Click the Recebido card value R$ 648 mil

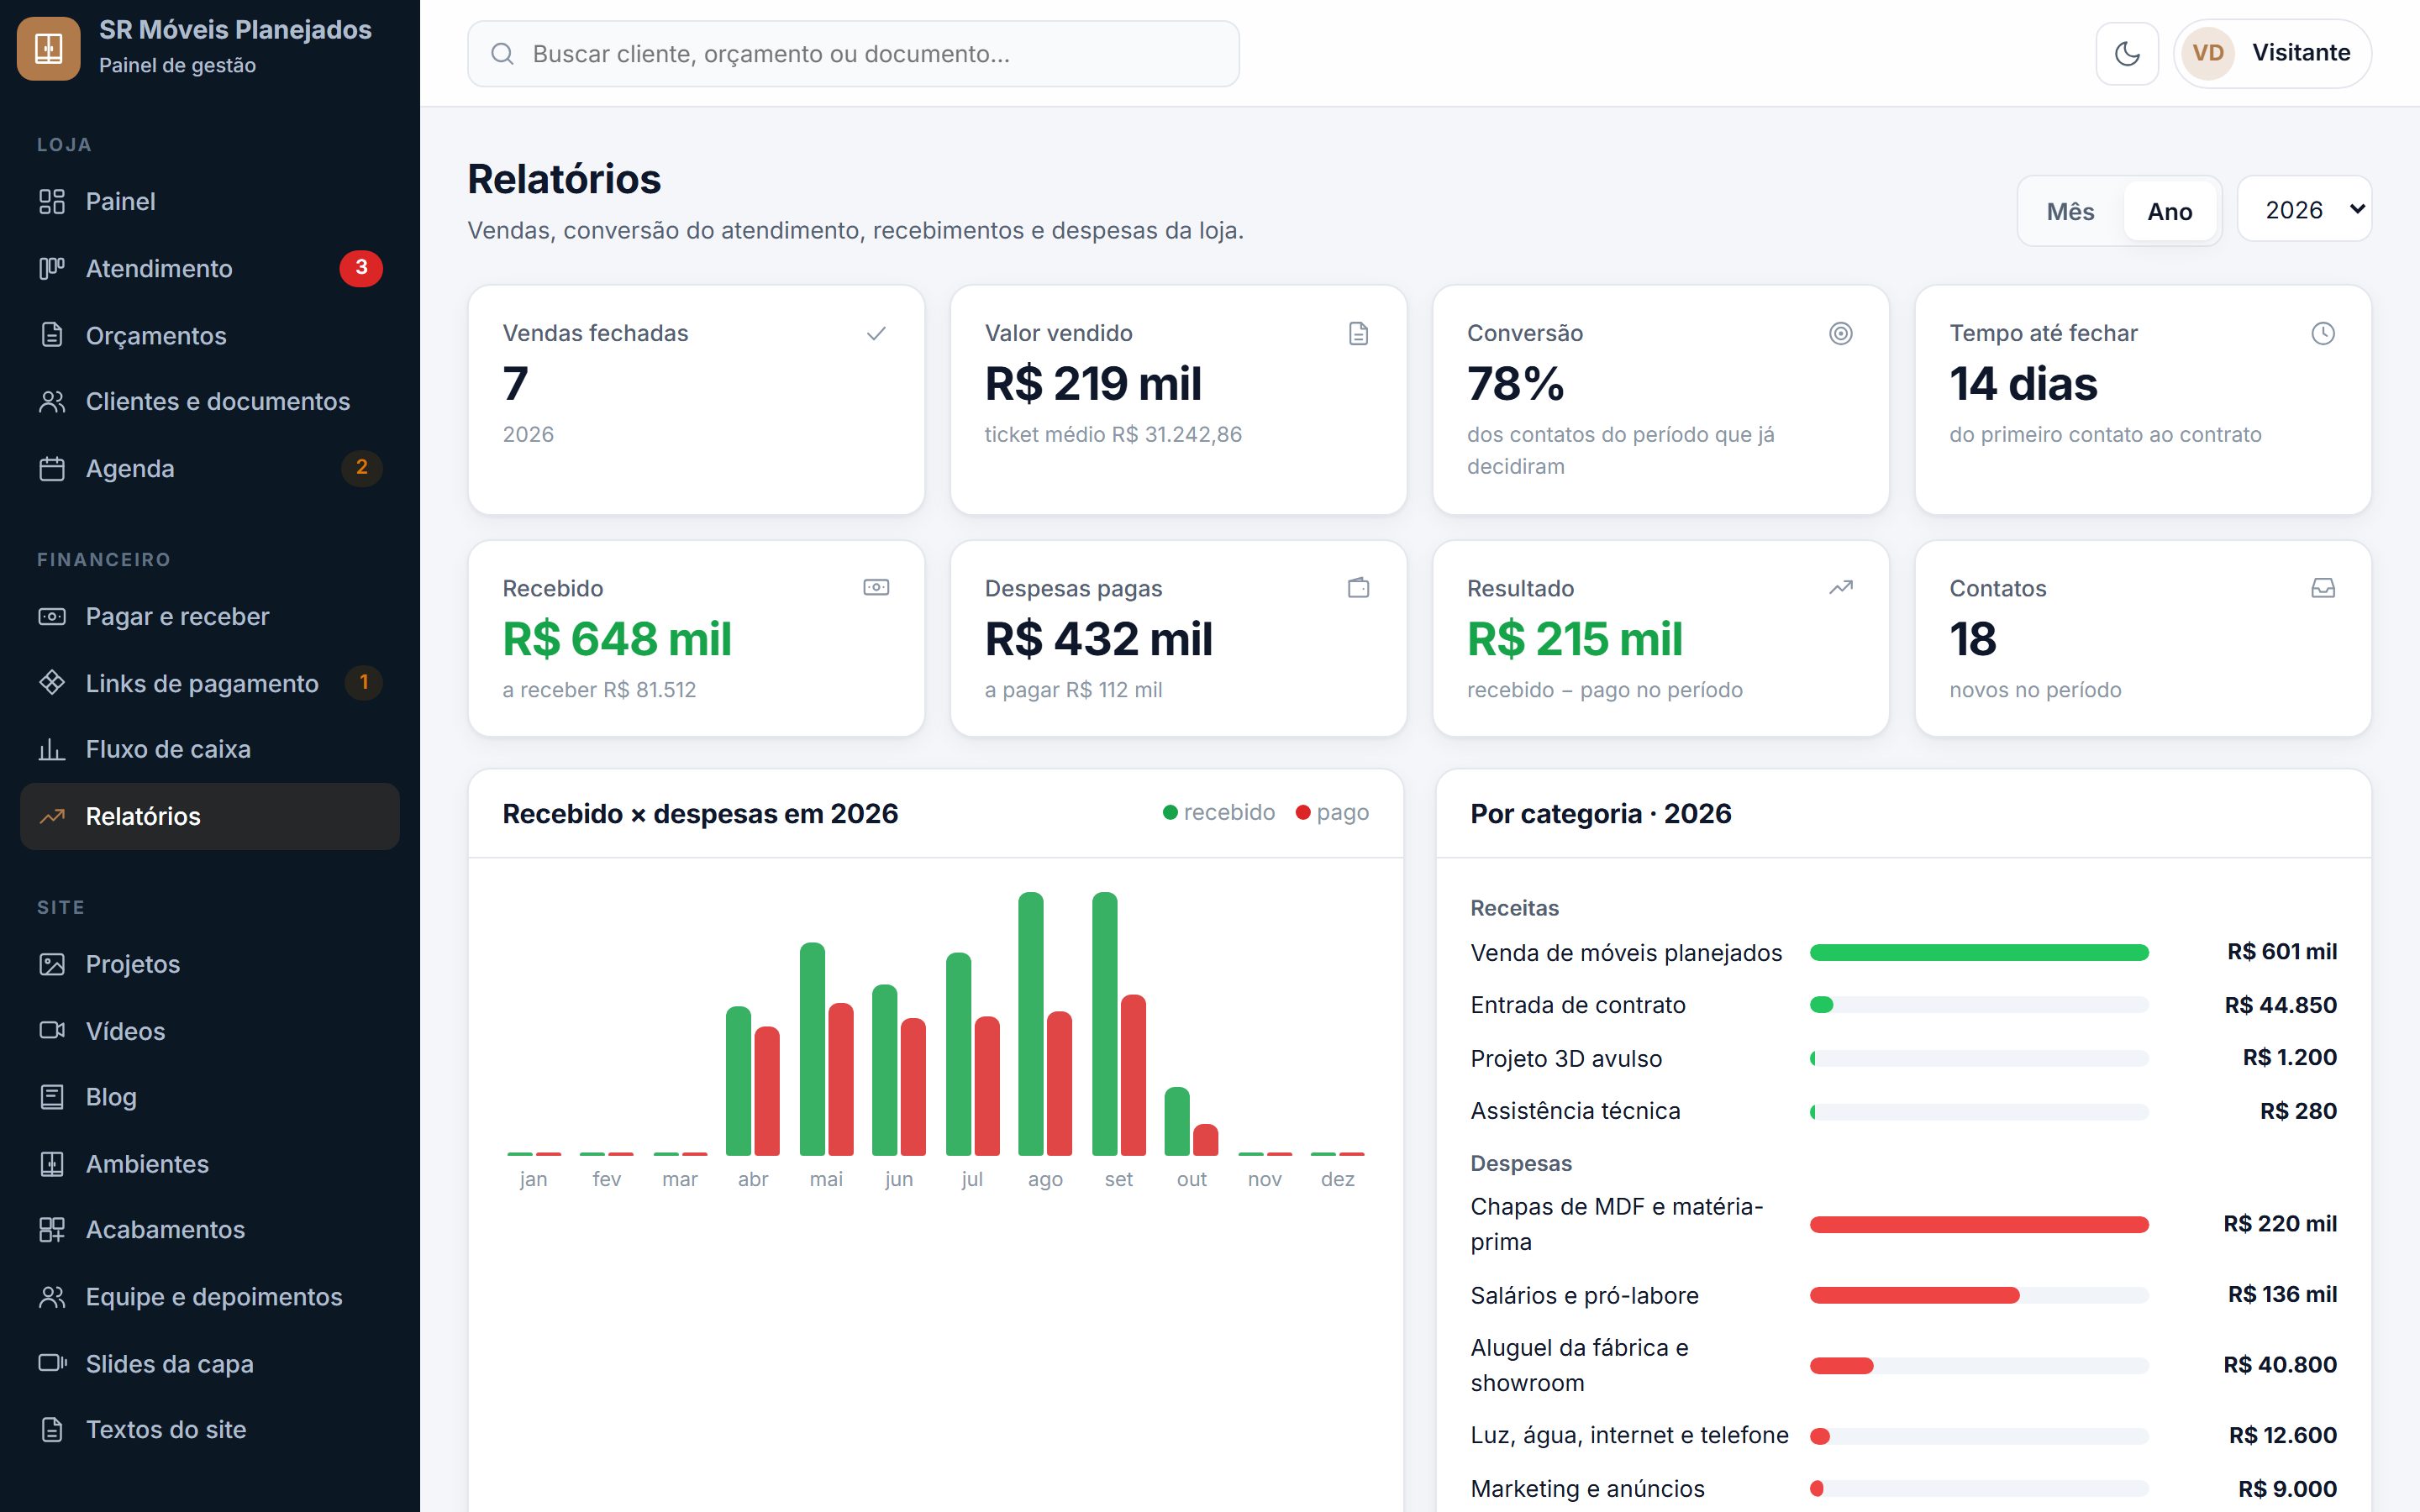(x=617, y=639)
